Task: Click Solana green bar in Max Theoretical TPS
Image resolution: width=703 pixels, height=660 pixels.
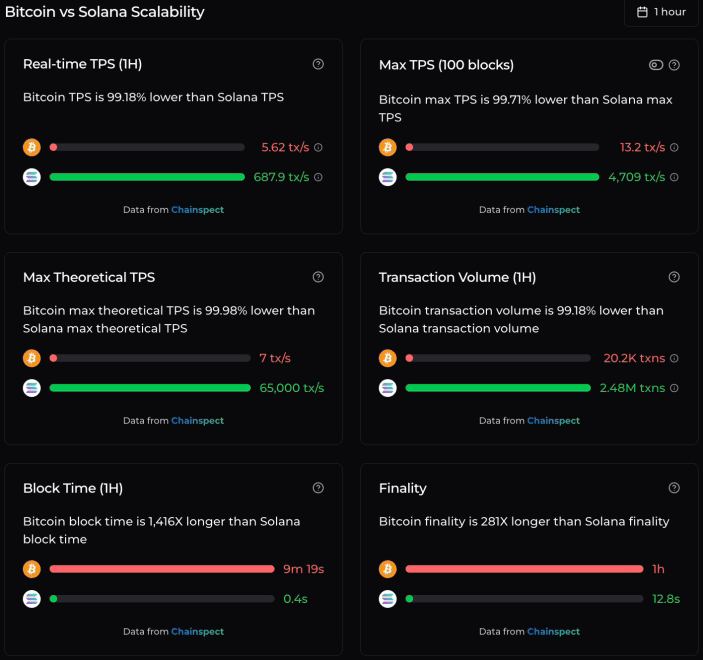Action: coord(150,388)
